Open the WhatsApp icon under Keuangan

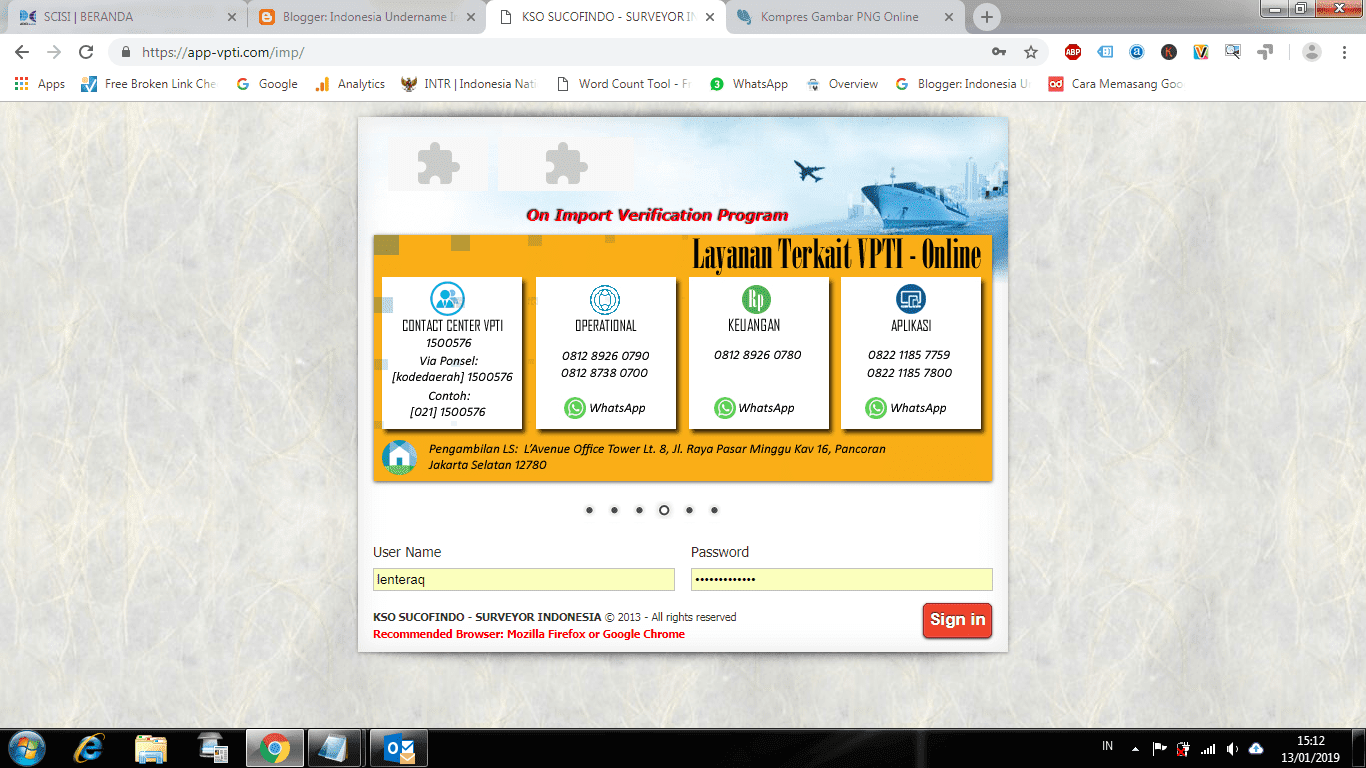725,408
